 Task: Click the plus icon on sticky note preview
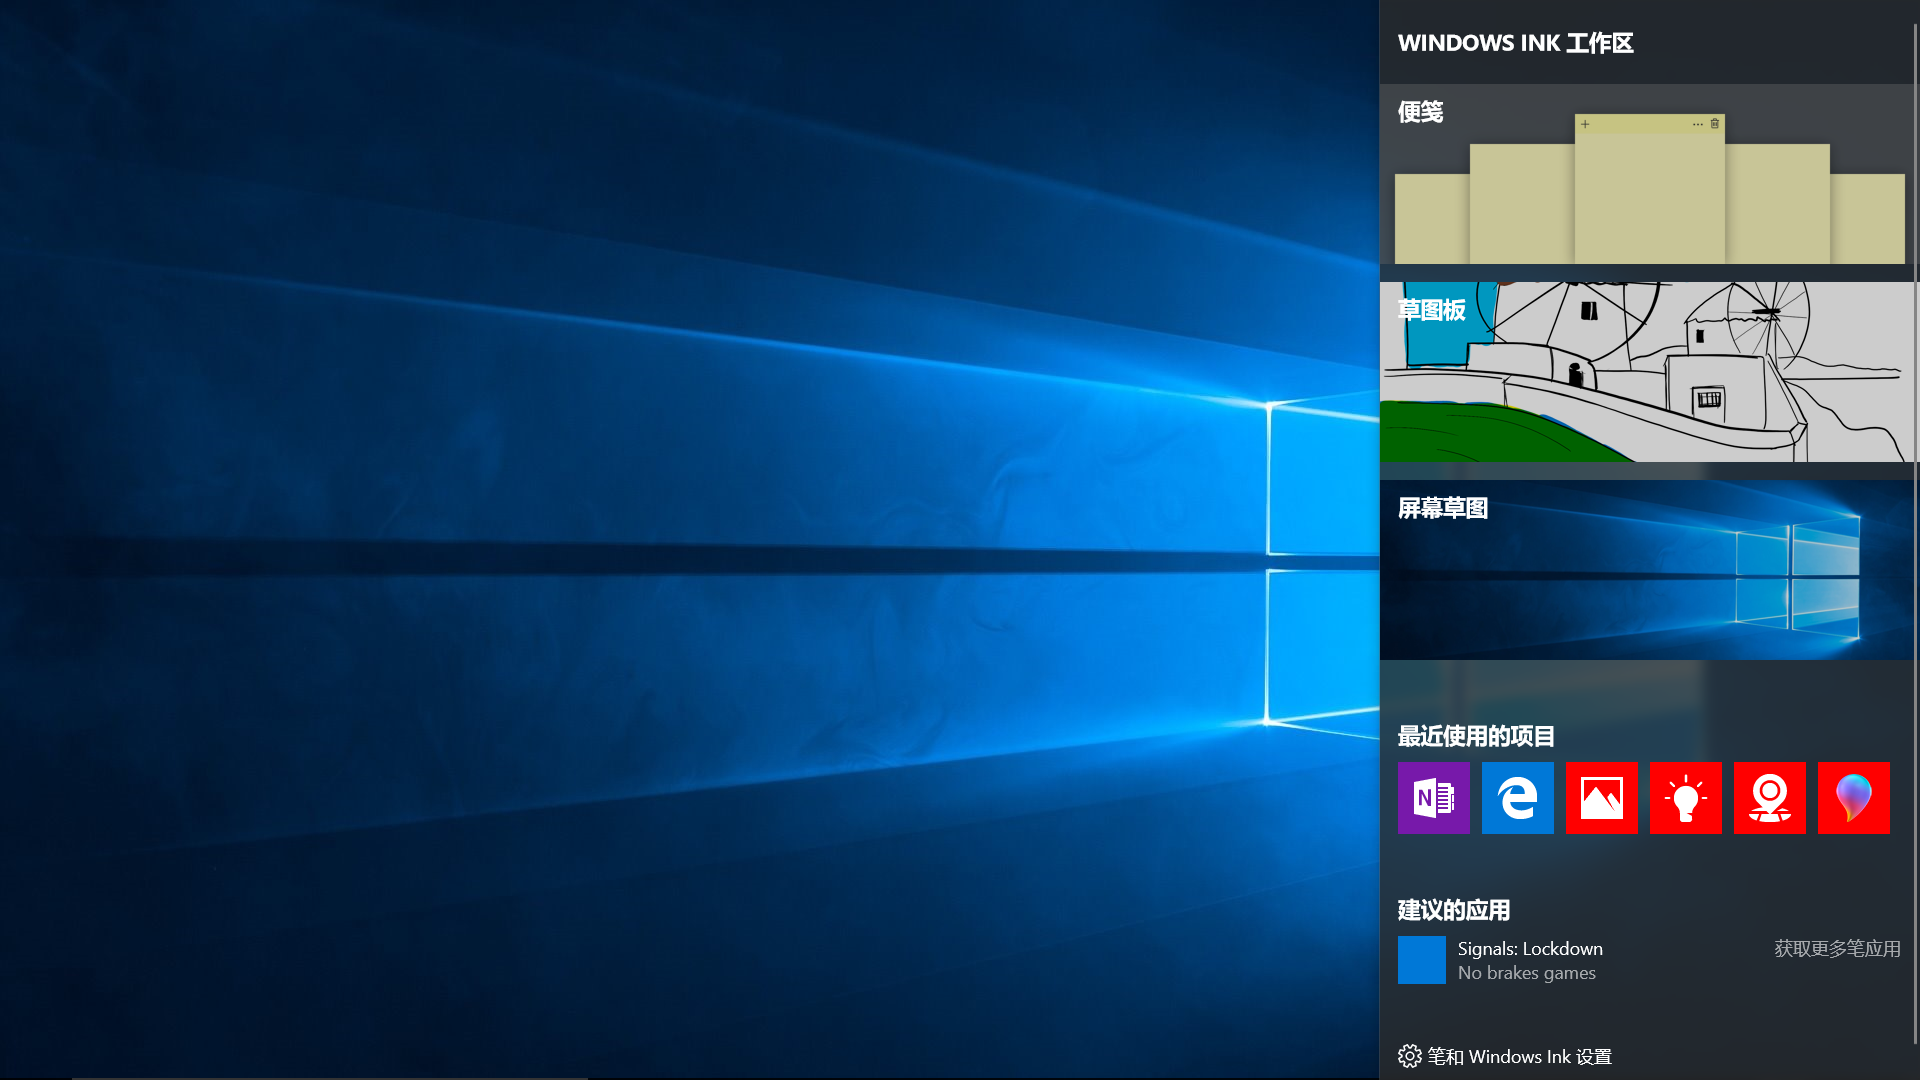1585,124
